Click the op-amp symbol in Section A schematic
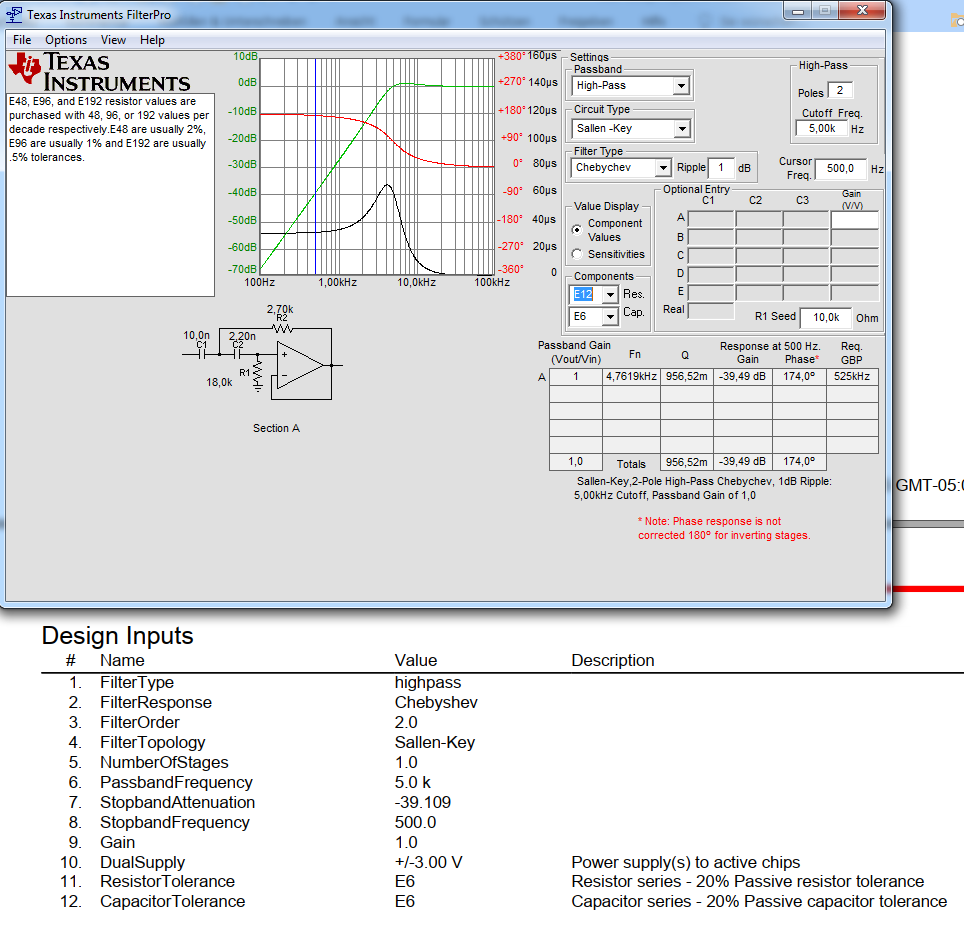The width and height of the screenshot is (964, 929). (300, 366)
